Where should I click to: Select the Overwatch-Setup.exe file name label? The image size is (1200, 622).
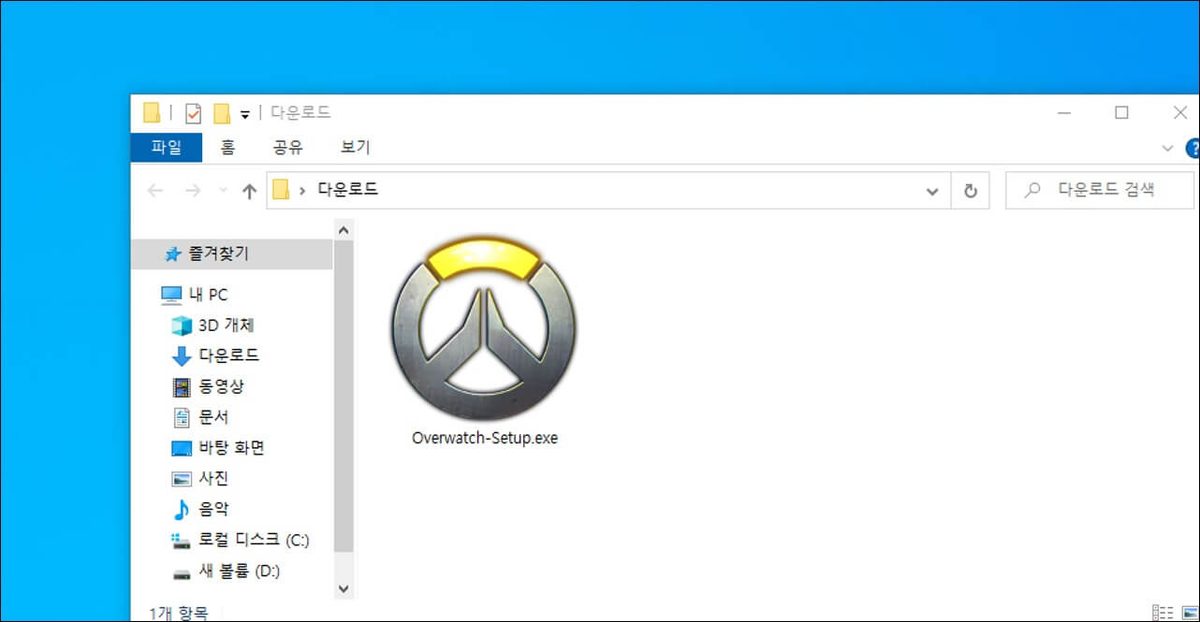pyautogui.click(x=485, y=438)
